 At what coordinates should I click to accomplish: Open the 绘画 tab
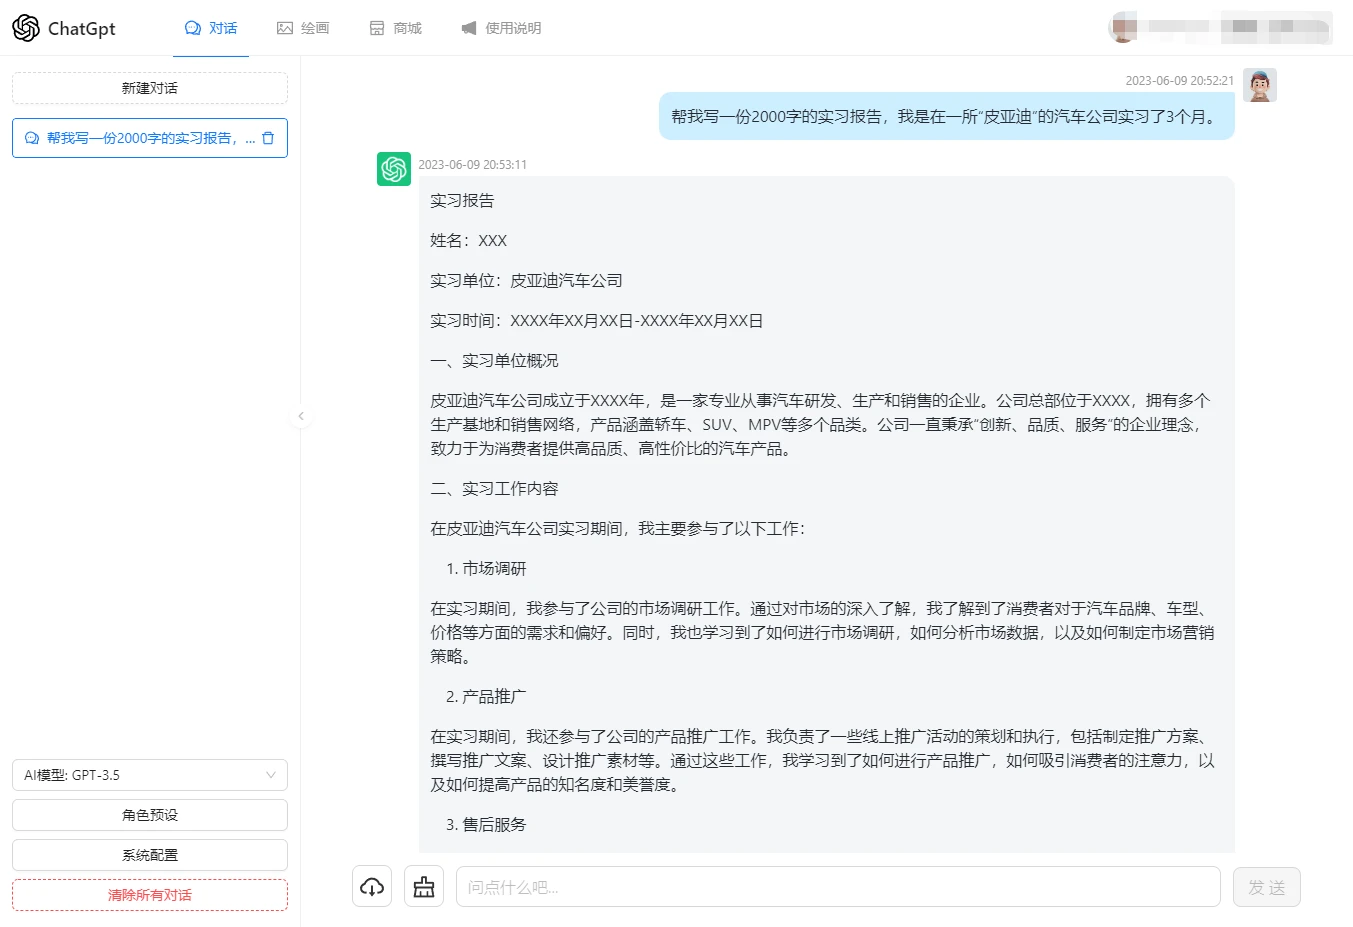303,28
